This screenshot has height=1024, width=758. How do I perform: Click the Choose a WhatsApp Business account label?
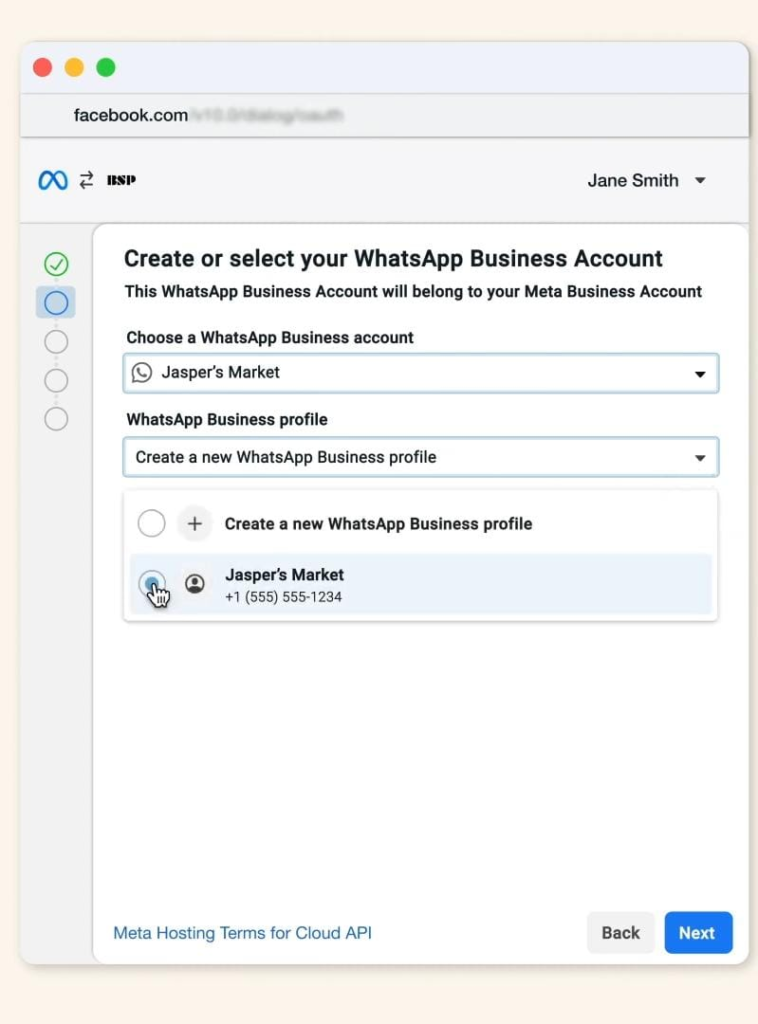point(270,338)
